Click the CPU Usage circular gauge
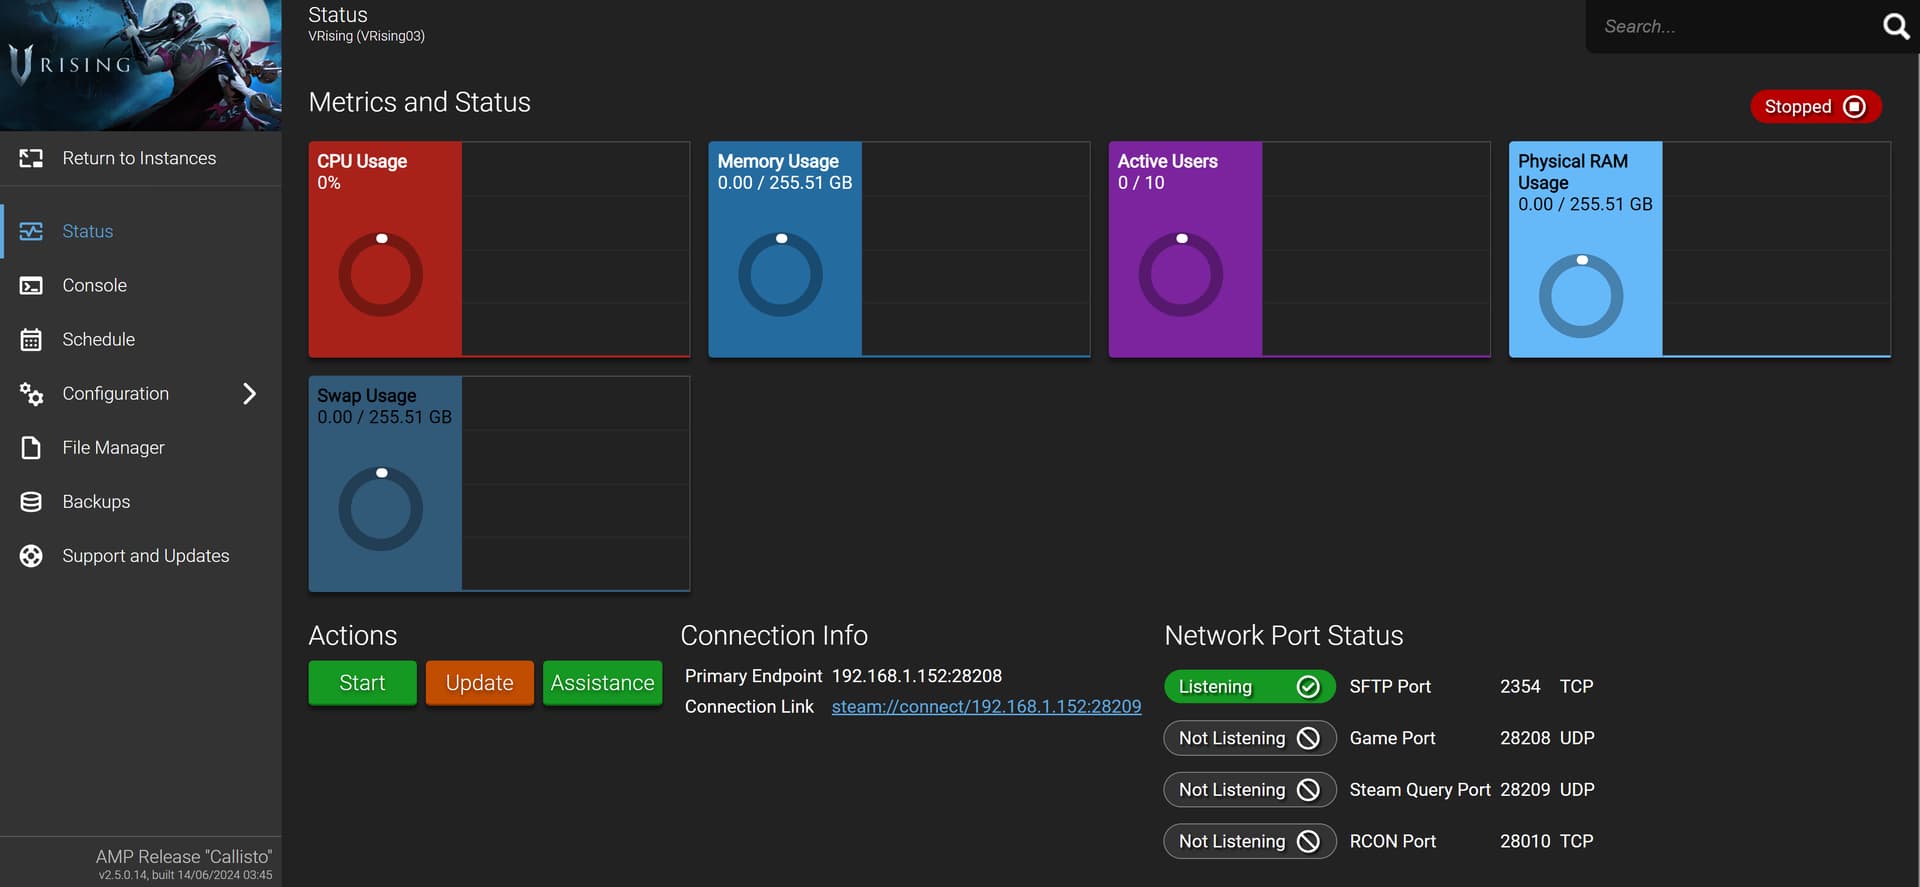Viewport: 1920px width, 887px height. tap(381, 275)
